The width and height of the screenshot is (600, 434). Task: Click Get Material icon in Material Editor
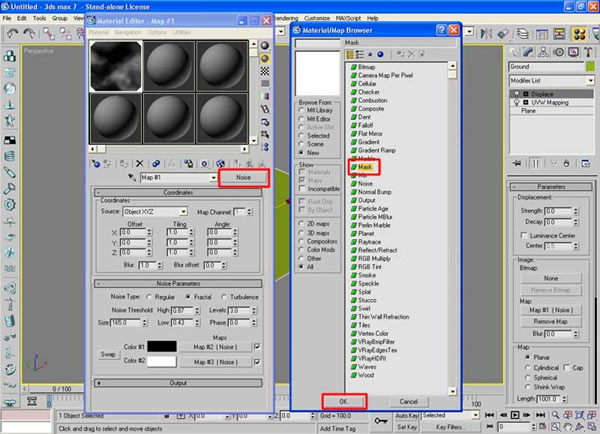96,164
